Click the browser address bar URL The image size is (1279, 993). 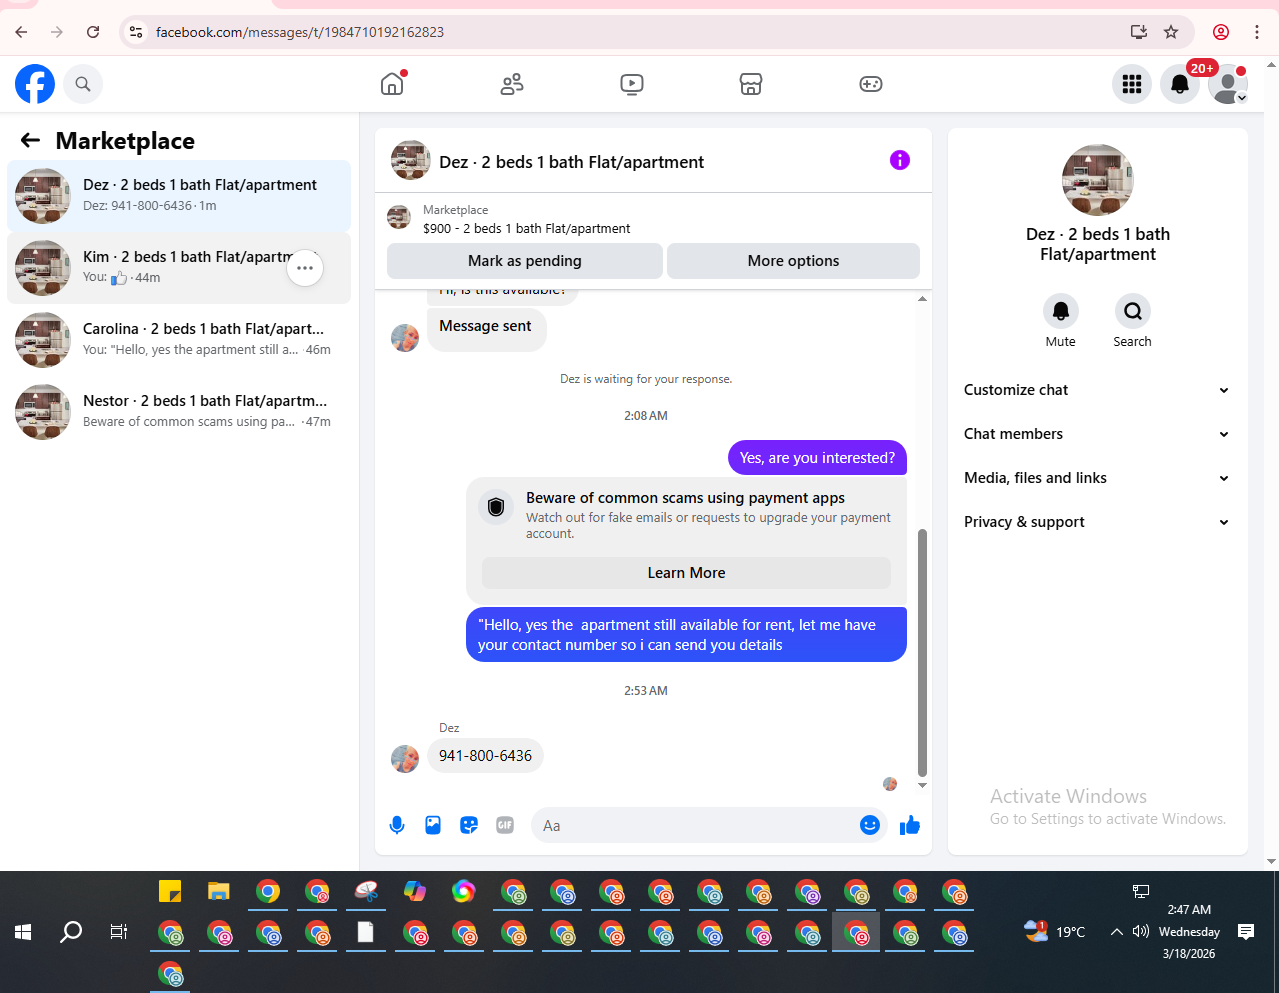(300, 32)
